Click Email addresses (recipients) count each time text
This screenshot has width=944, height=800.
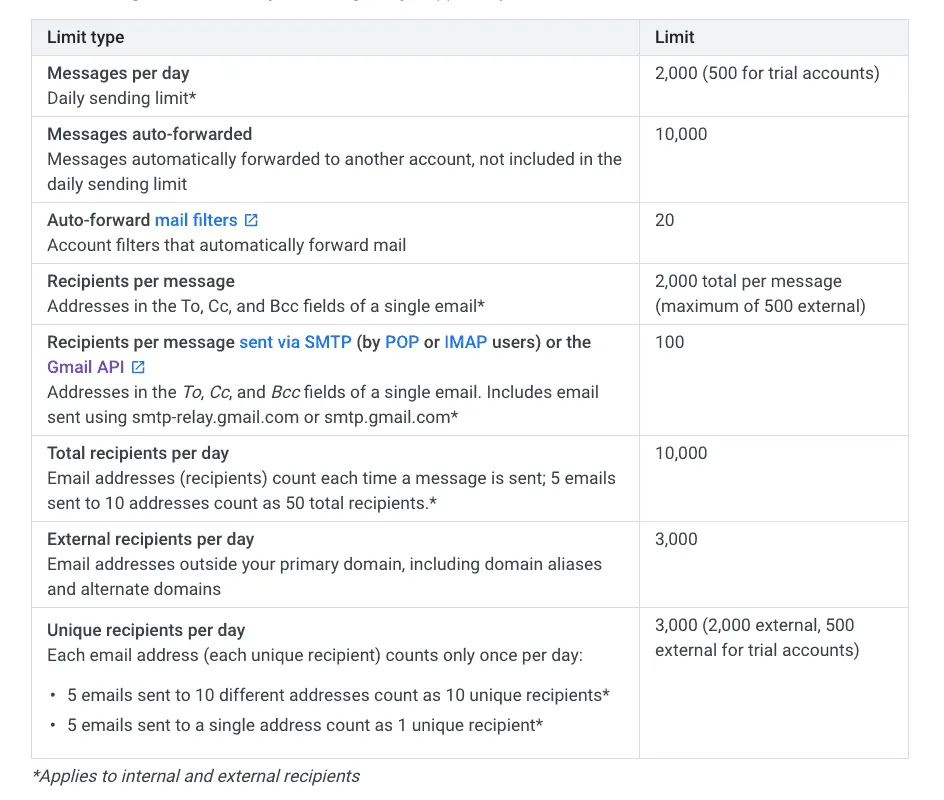(331, 491)
